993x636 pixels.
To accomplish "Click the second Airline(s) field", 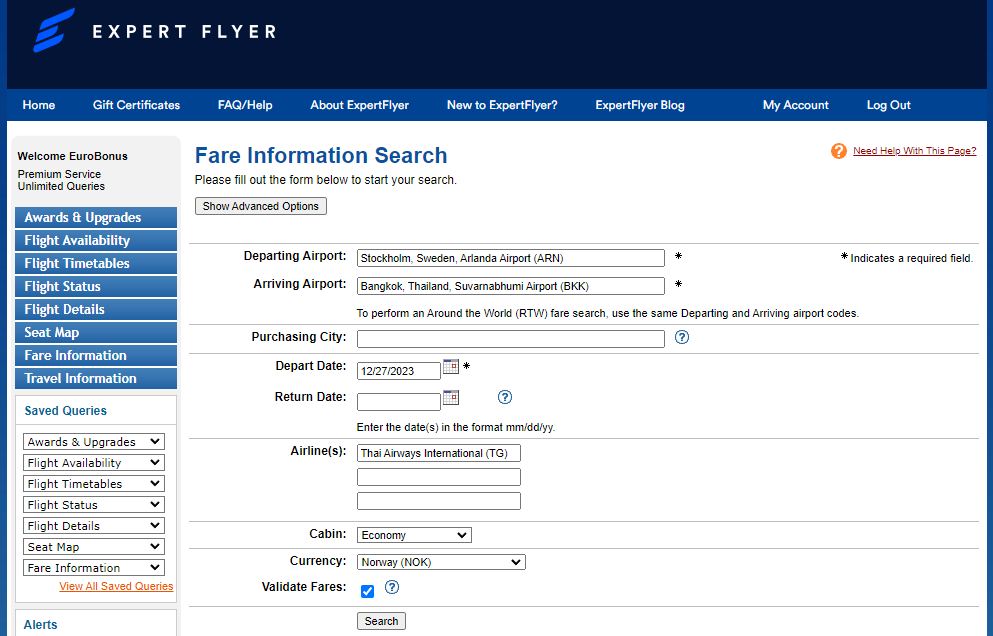I will pos(438,477).
